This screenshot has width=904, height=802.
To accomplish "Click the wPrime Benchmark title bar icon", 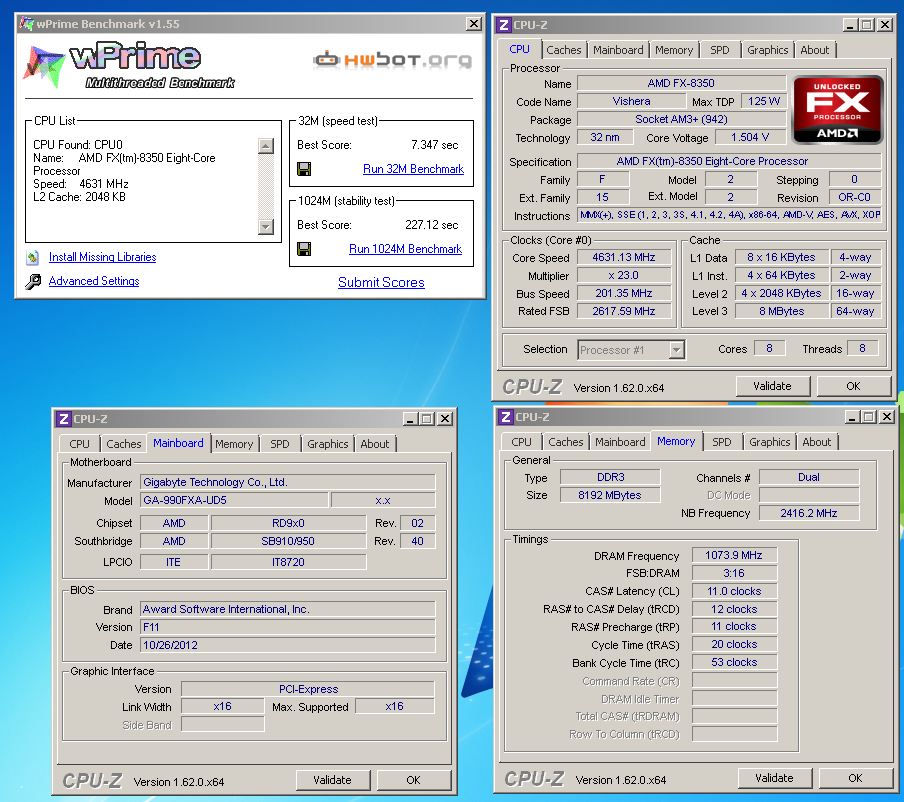I will [x=26, y=22].
